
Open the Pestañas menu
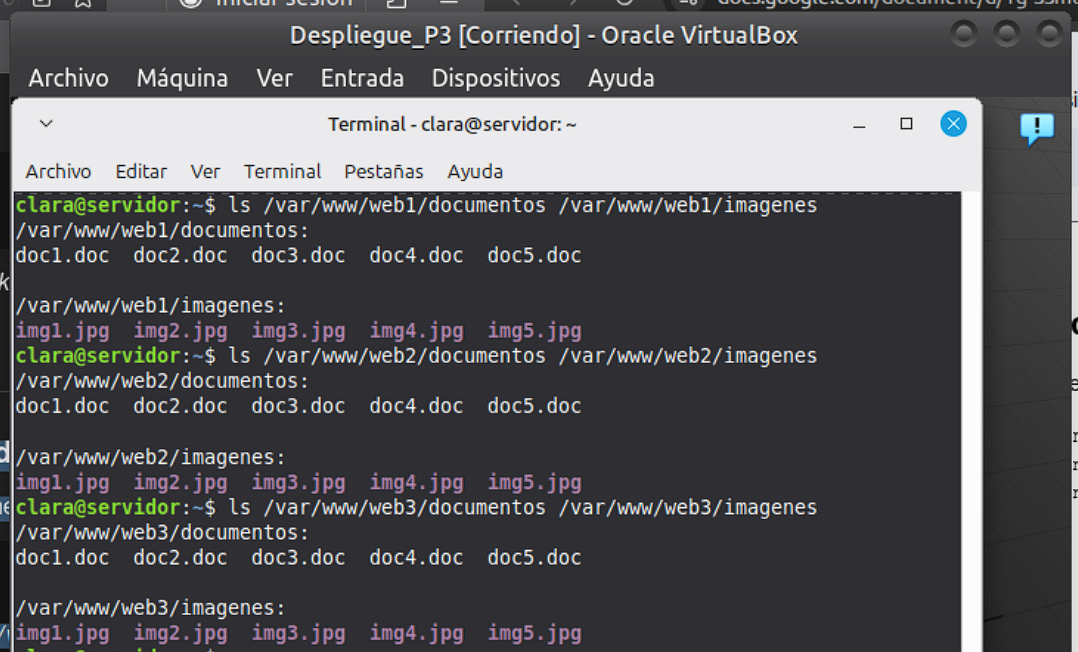[384, 172]
